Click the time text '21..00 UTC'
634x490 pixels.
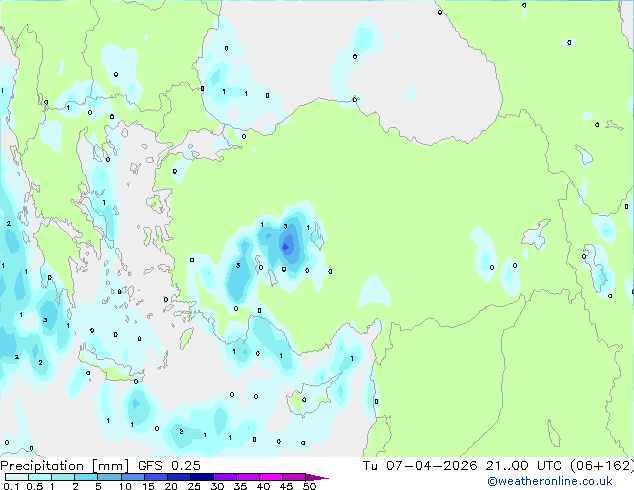tap(524, 466)
